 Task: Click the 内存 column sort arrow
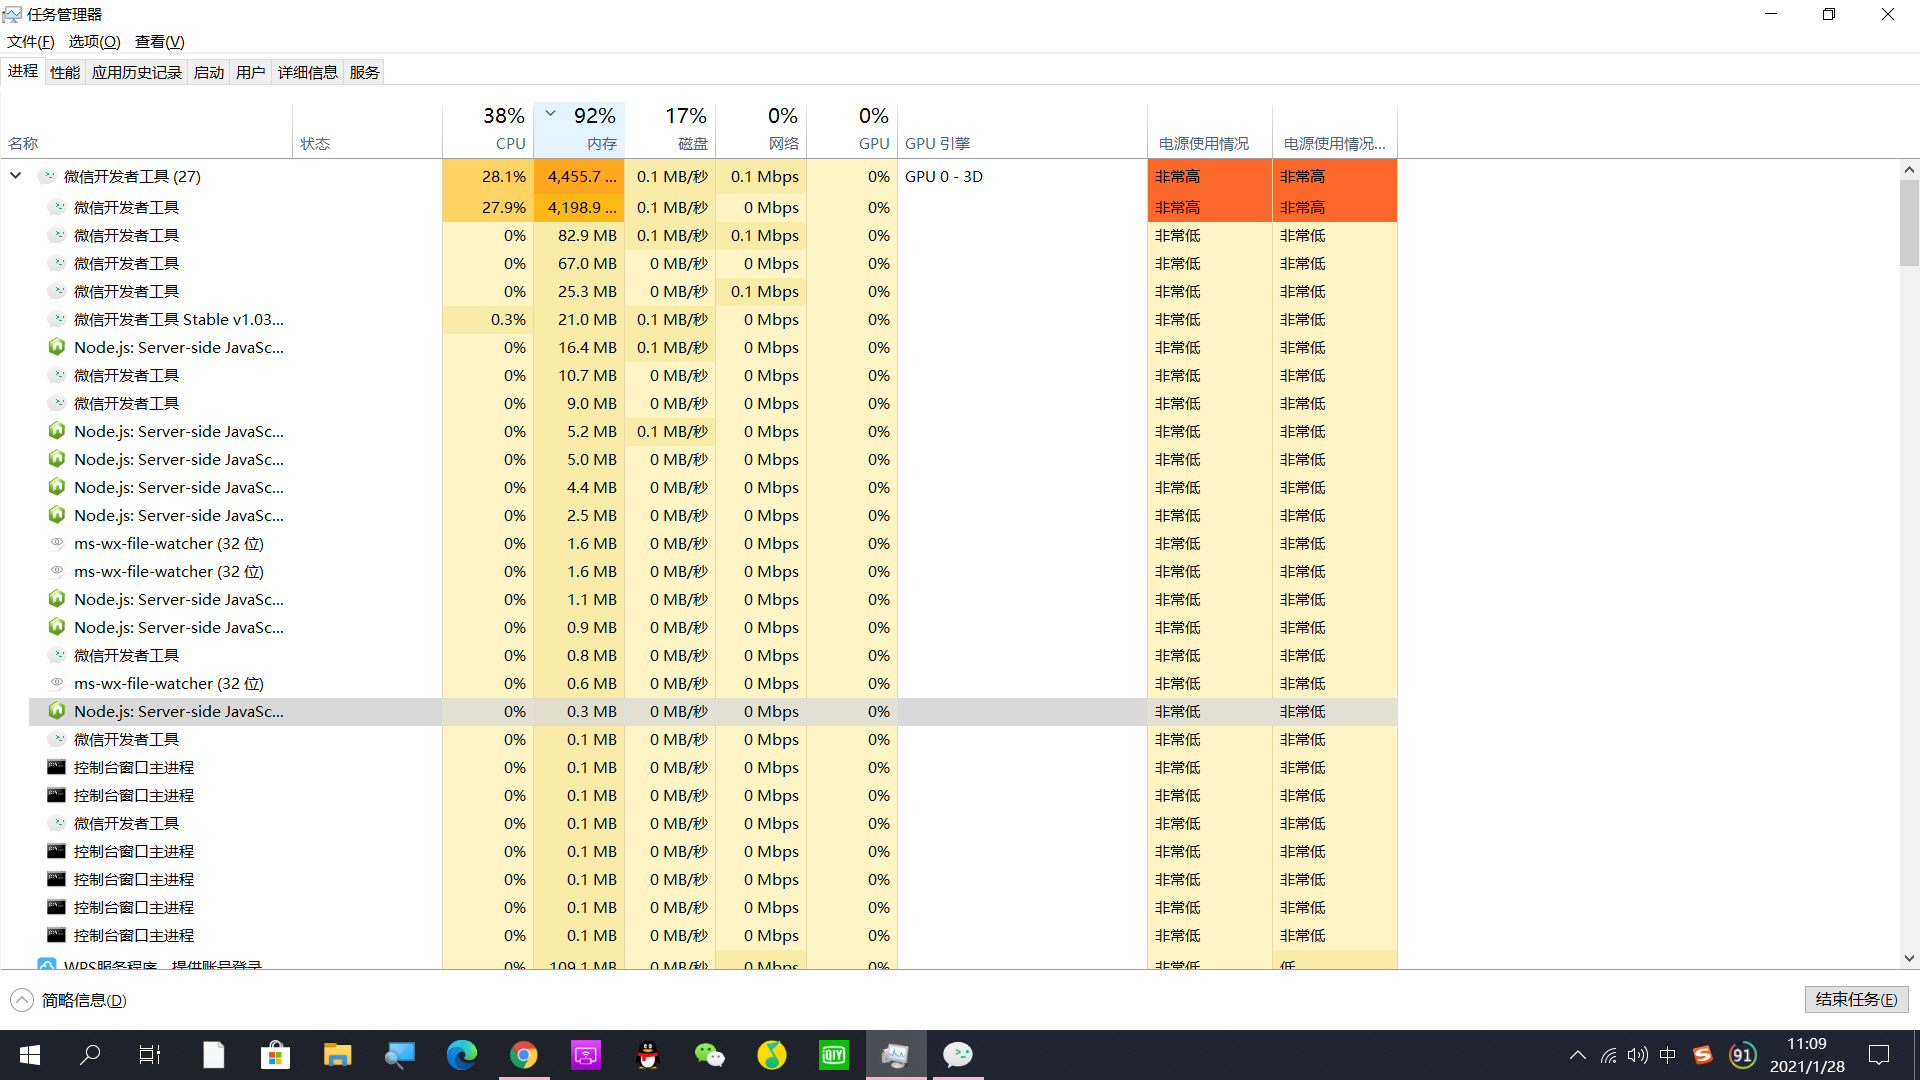click(550, 113)
